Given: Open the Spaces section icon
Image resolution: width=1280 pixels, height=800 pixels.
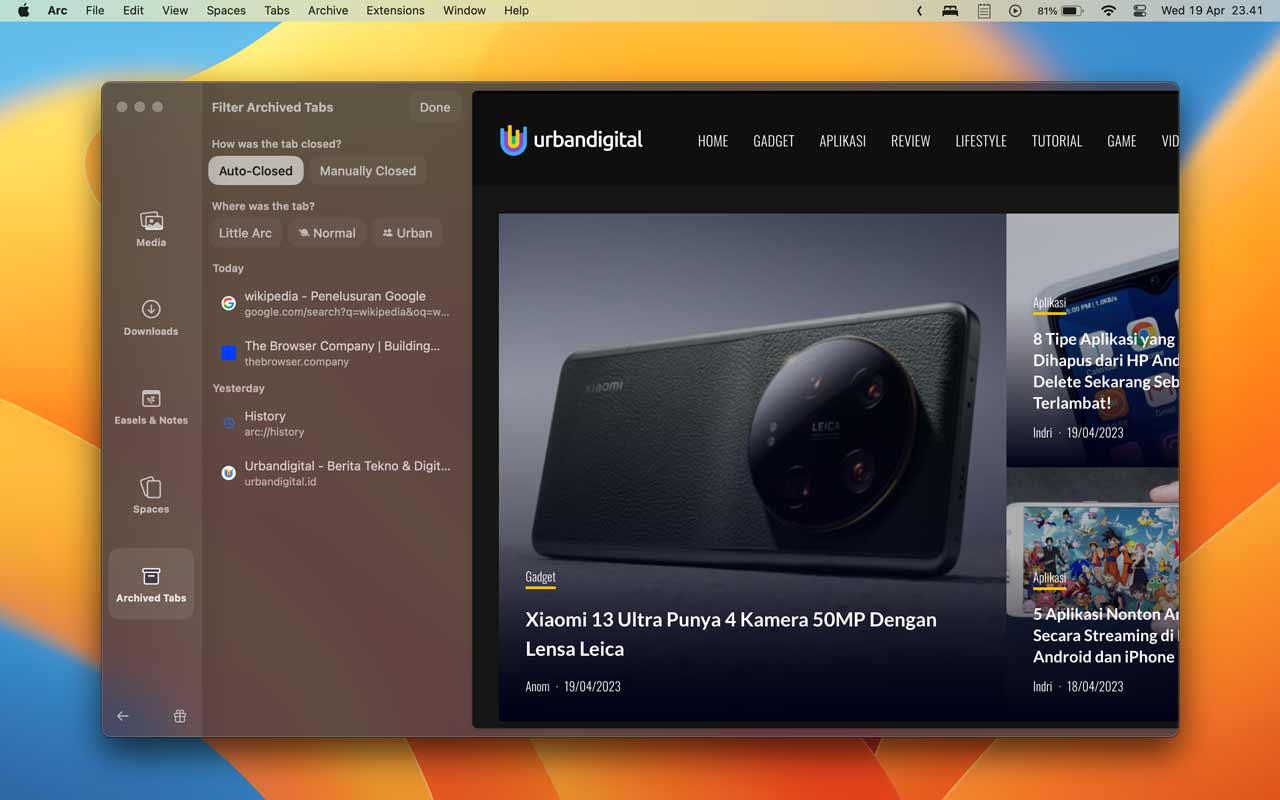Looking at the screenshot, I should pos(151,488).
